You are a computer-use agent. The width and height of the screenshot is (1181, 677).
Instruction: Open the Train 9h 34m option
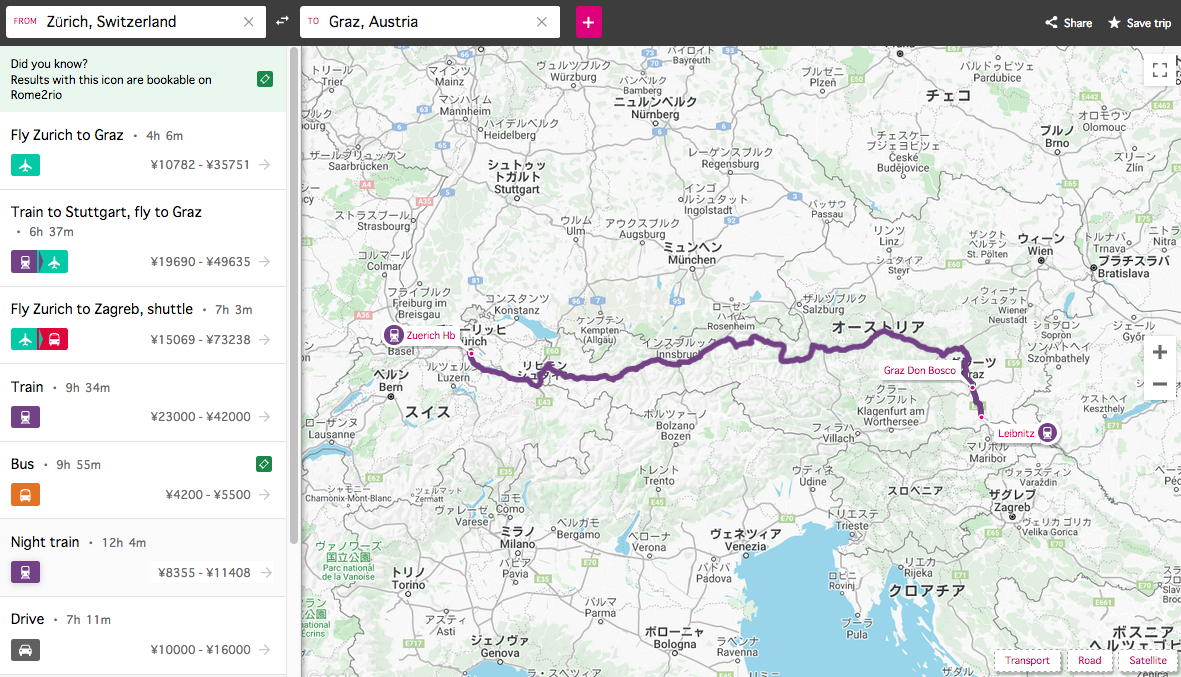[x=143, y=403]
